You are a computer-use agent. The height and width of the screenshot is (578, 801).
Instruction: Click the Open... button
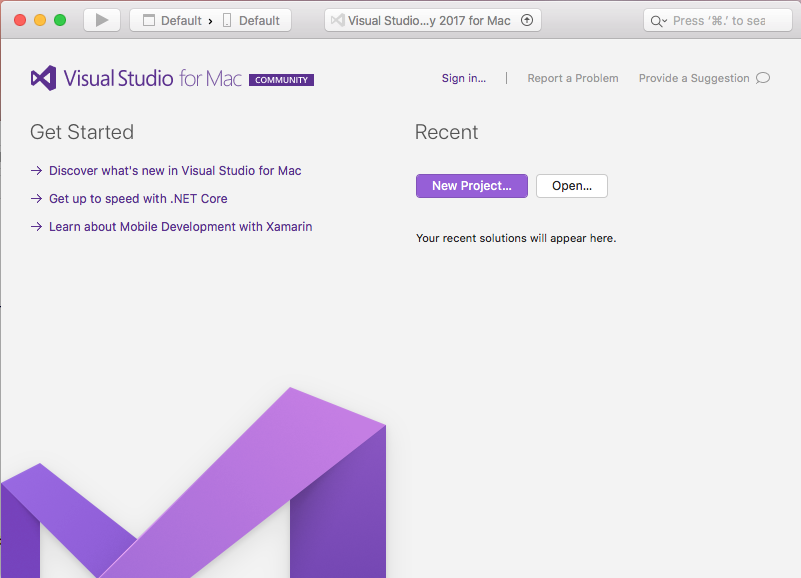click(572, 186)
